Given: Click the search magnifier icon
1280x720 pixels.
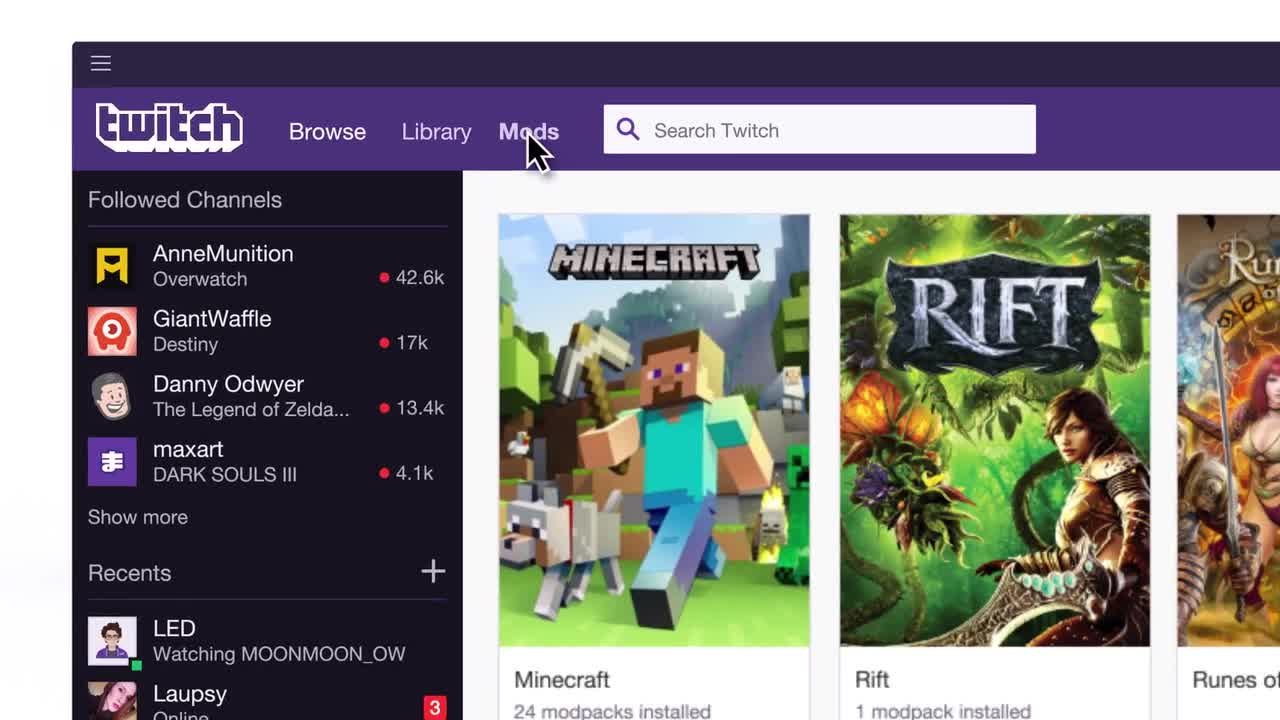Looking at the screenshot, I should pyautogui.click(x=628, y=129).
